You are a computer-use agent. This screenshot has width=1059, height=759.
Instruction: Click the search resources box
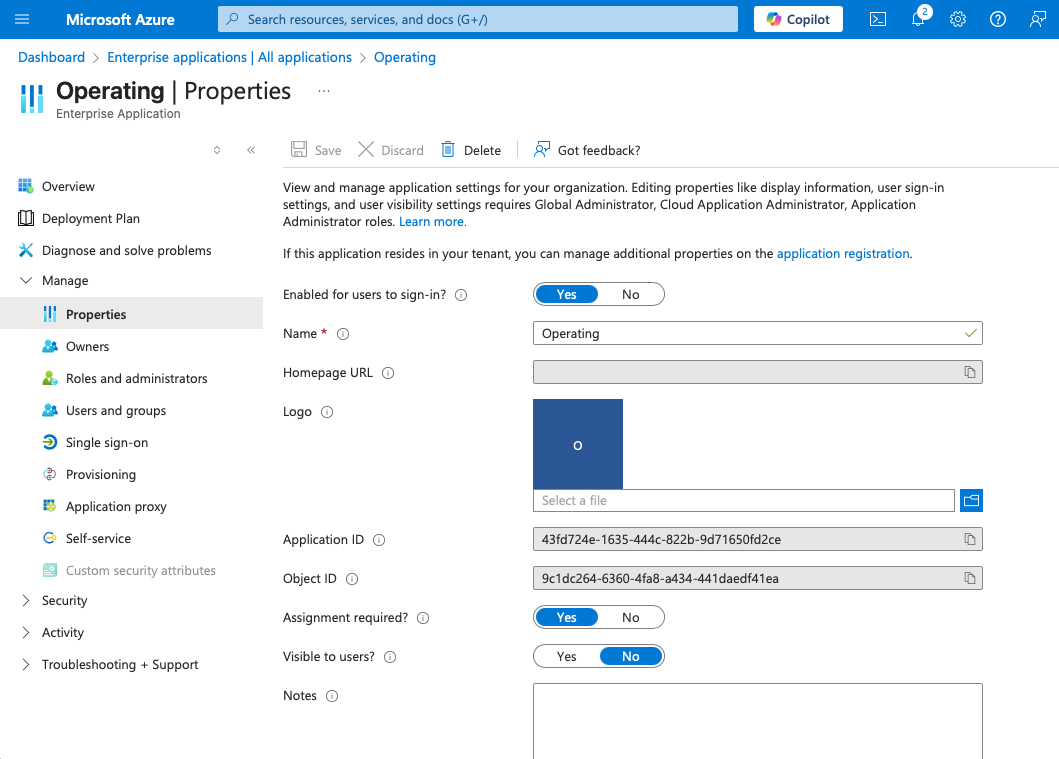[x=477, y=19]
